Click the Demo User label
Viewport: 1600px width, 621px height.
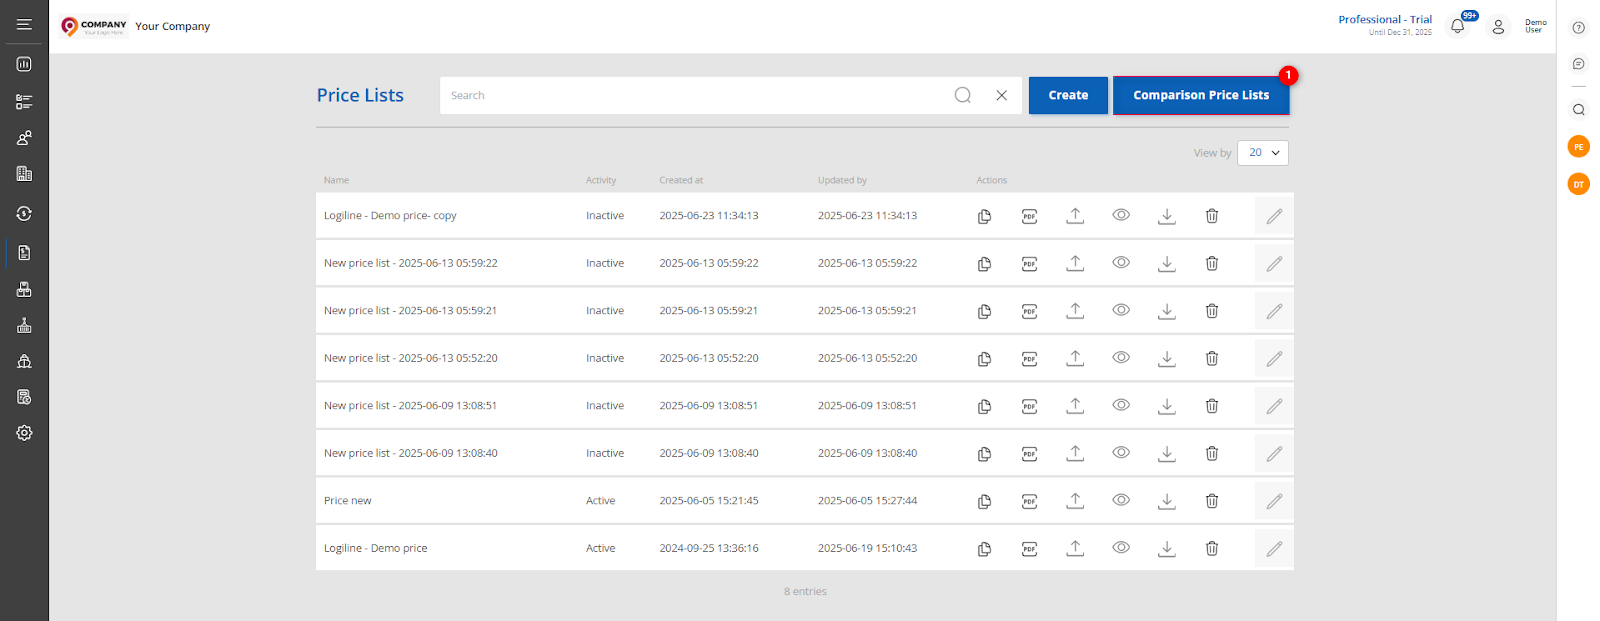pos(1535,26)
